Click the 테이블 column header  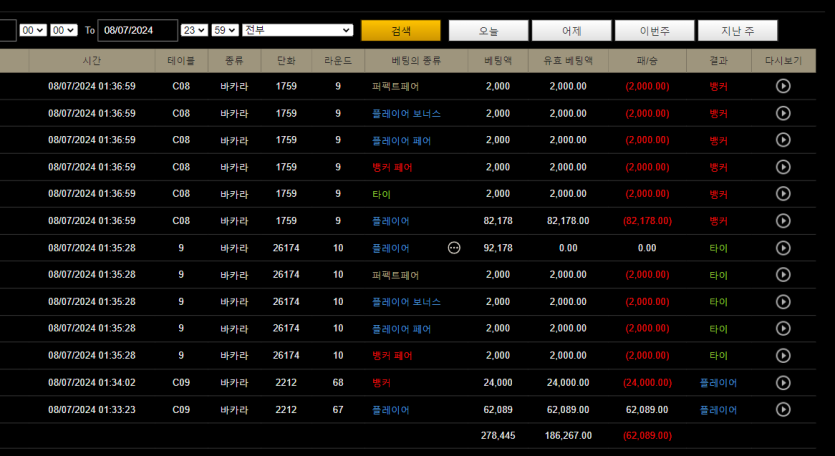181,61
